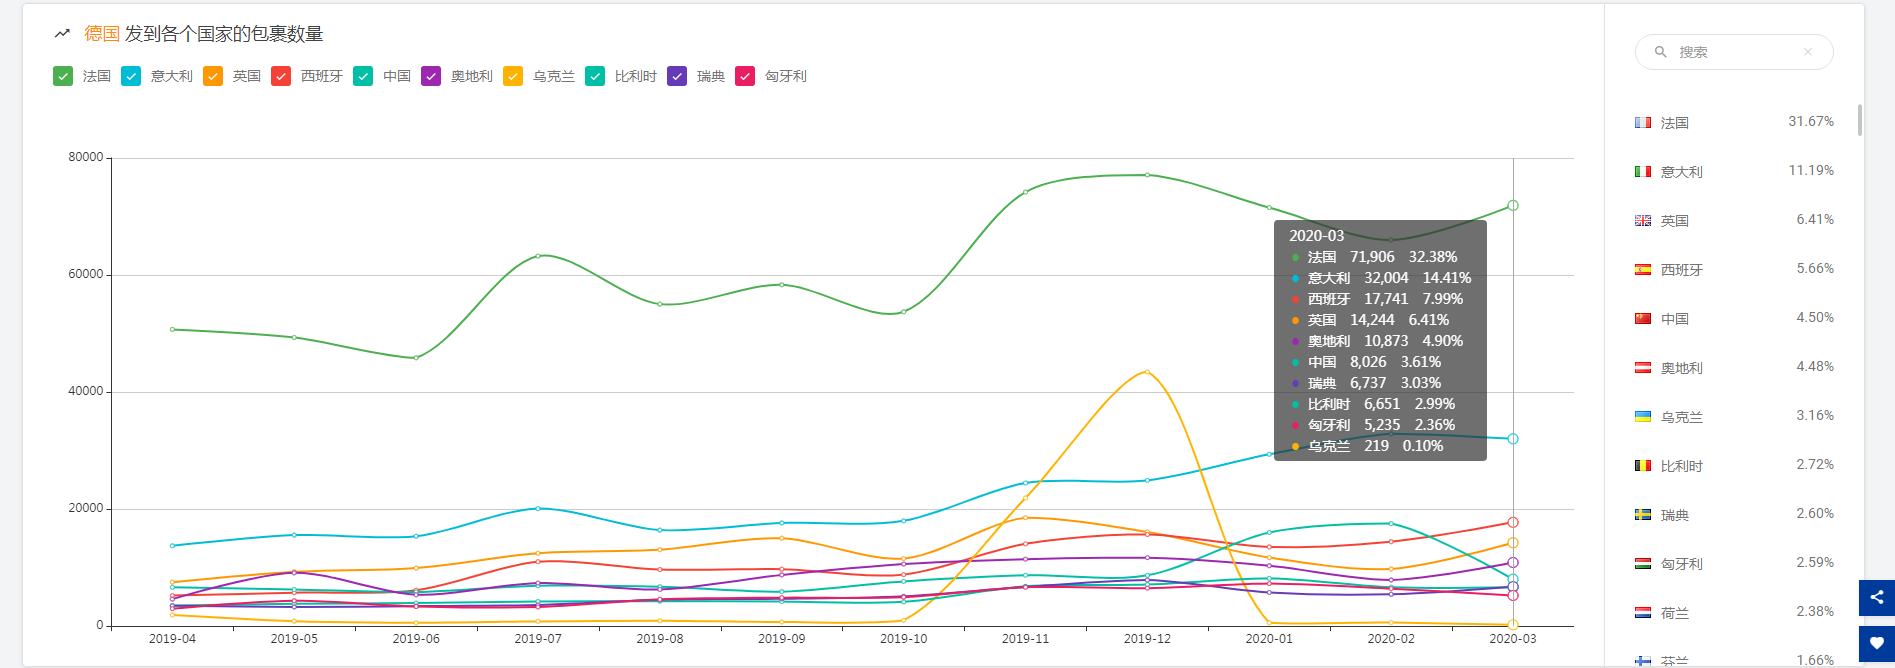Toggle the 意大利 series checkbox
The image size is (1895, 668).
click(x=131, y=76)
